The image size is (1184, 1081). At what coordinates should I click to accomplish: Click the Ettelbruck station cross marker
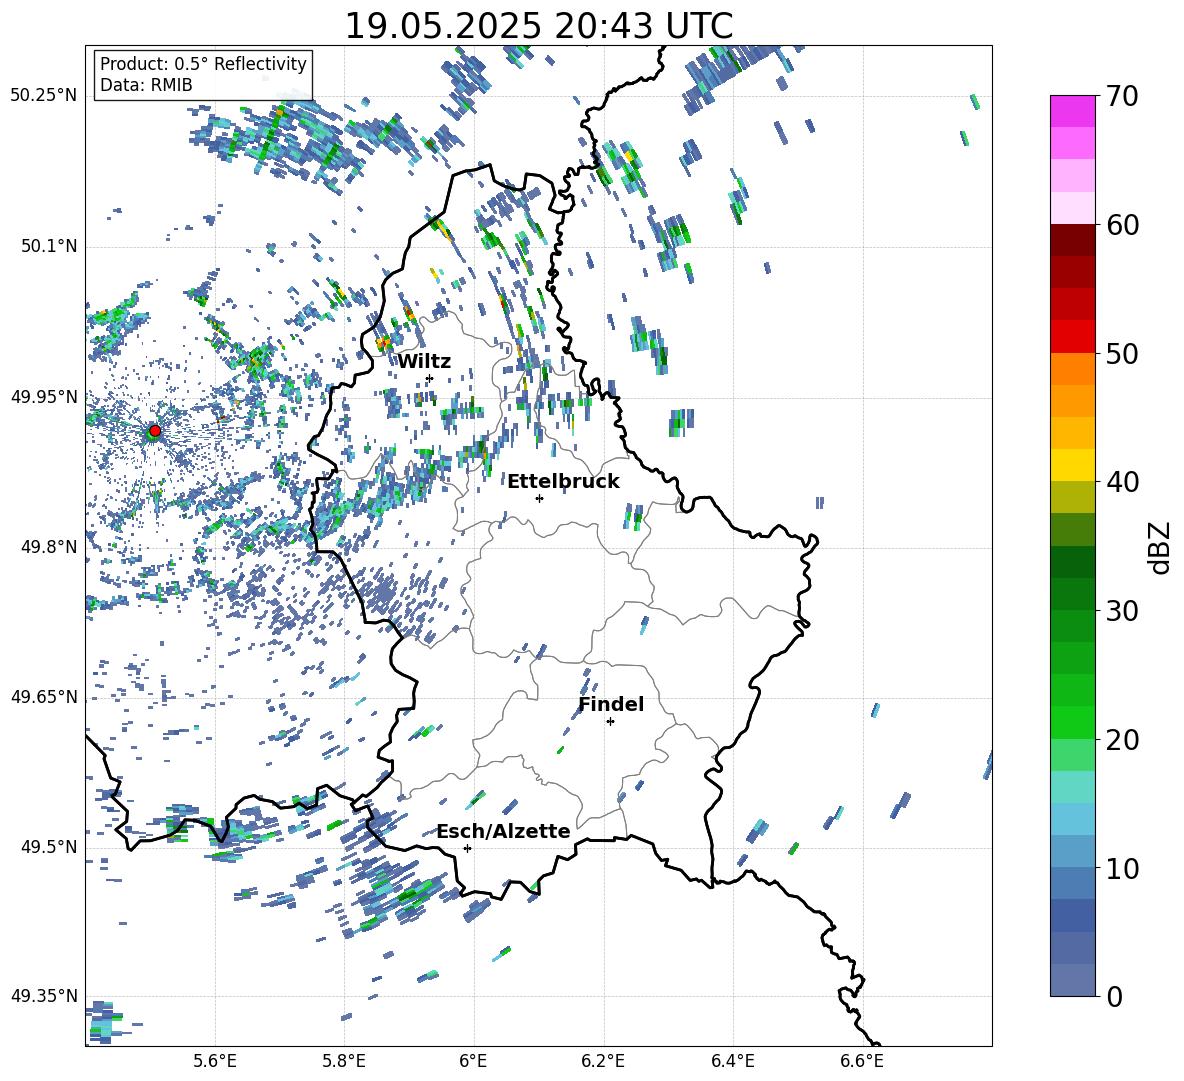[x=539, y=498]
